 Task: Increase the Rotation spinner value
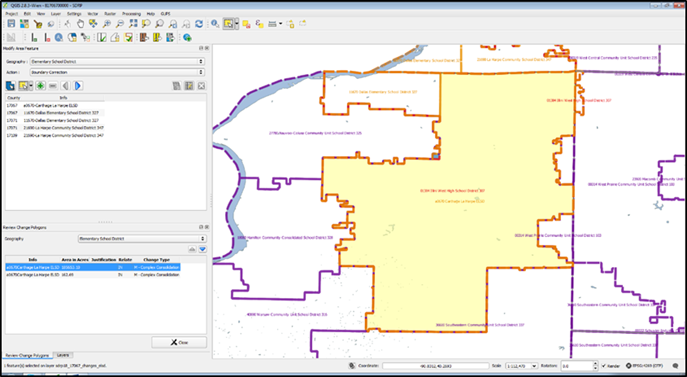(595, 363)
